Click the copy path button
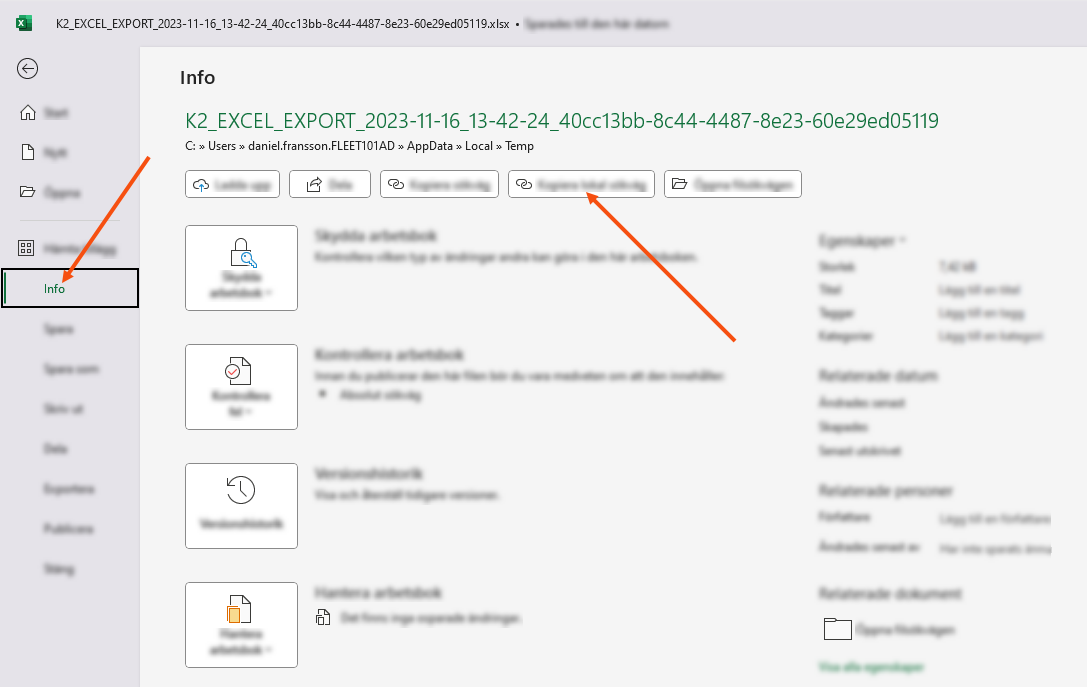The height and width of the screenshot is (687, 1087). (439, 184)
